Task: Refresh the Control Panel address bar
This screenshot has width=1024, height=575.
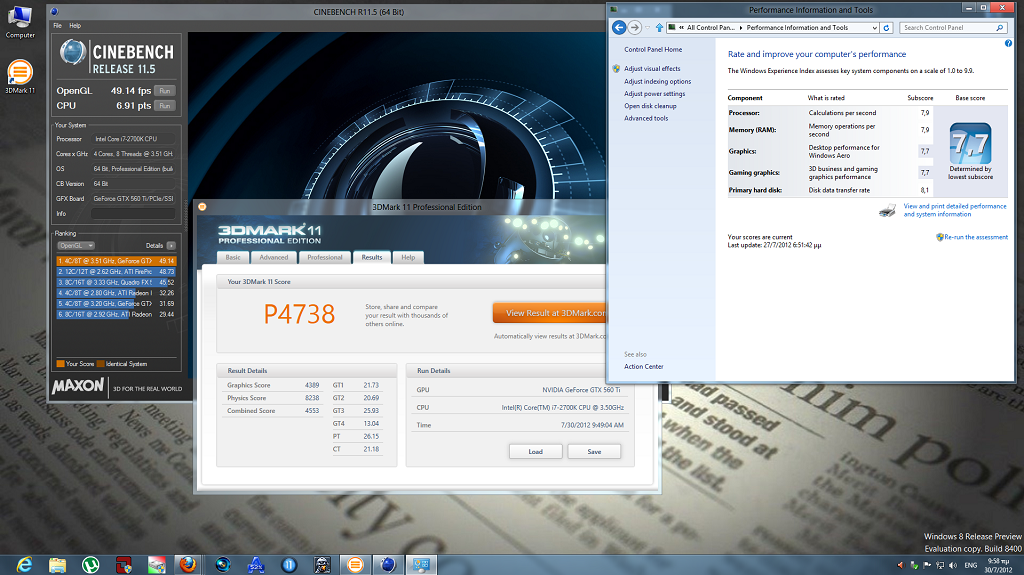Action: pos(886,27)
